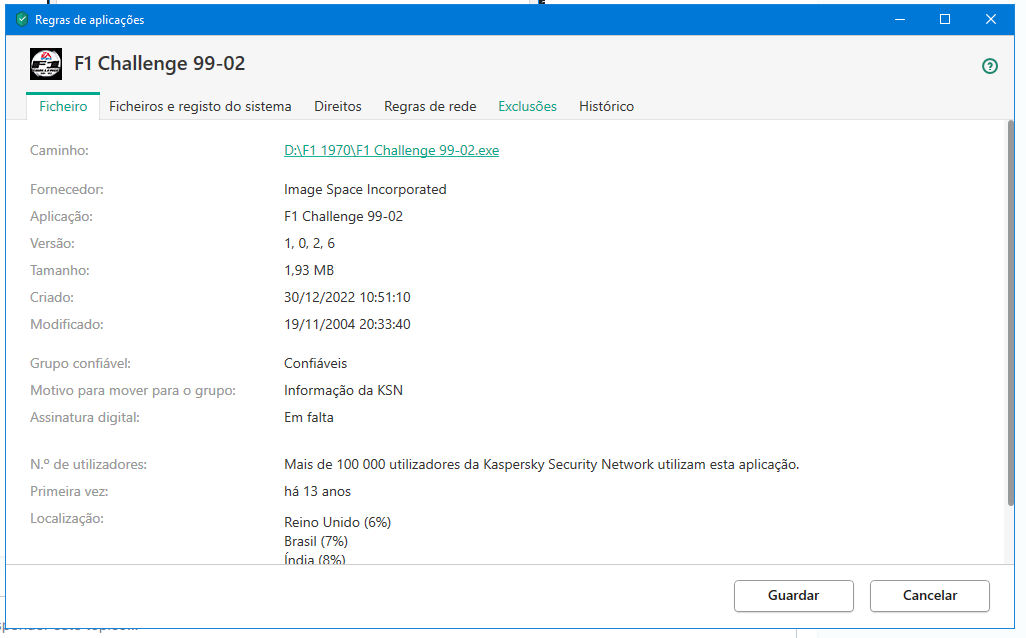Viewport: 1026px width, 638px height.
Task: Click the size value '1,93 MB'
Action: 309,270
